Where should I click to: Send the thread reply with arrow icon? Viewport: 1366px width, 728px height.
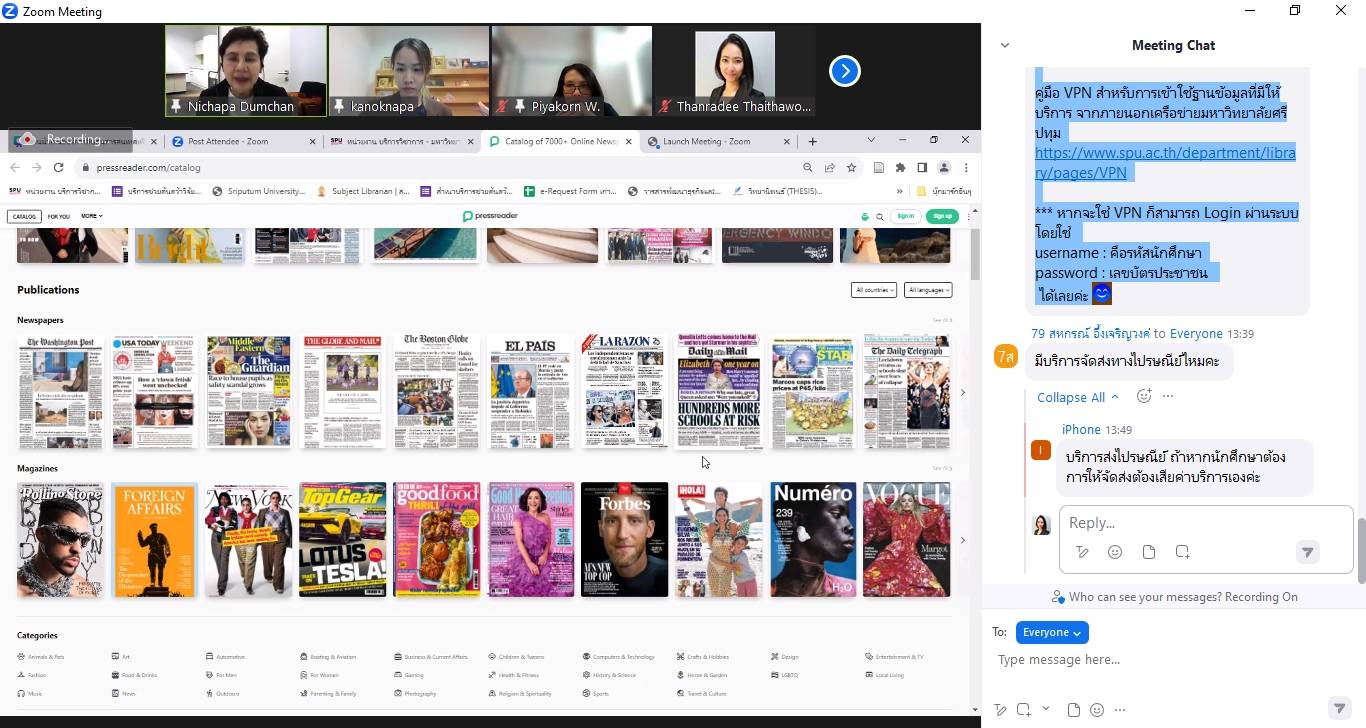1306,552
